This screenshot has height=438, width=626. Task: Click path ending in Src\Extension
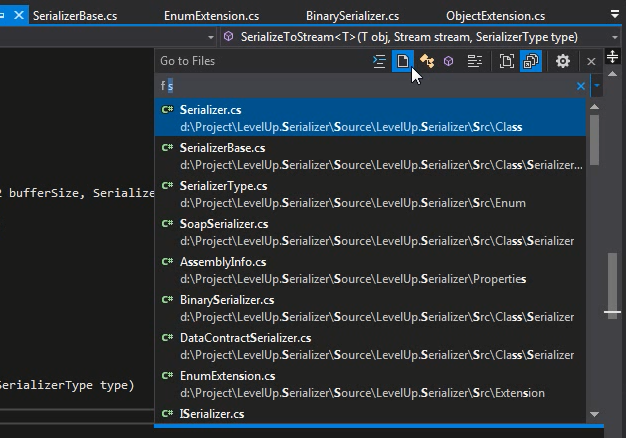point(362,393)
